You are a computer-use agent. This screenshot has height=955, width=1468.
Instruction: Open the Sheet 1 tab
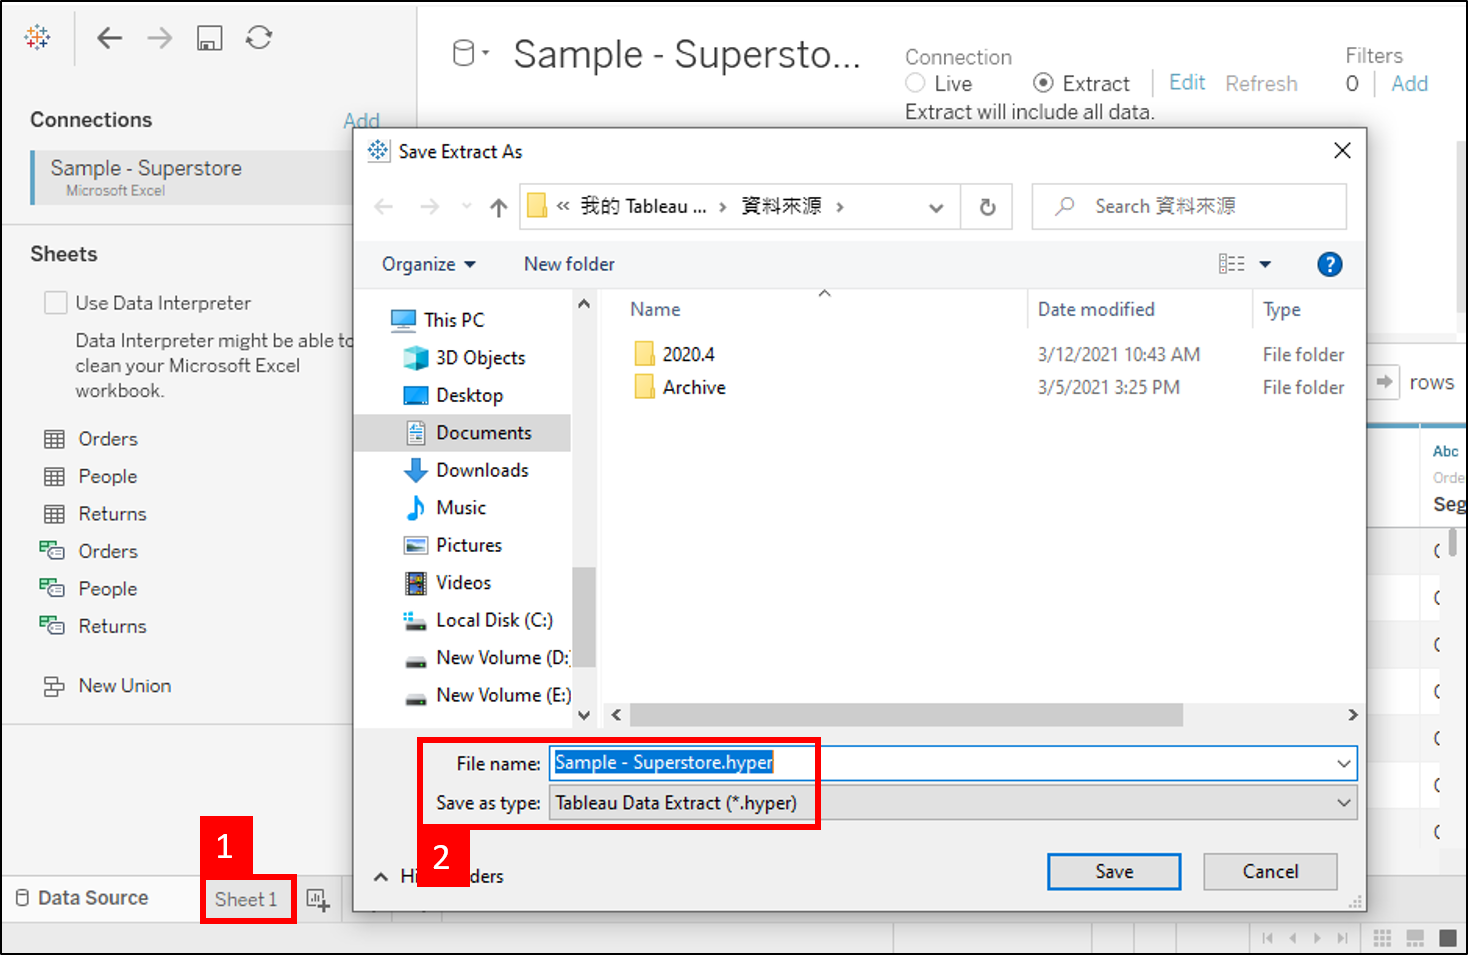[x=246, y=899]
